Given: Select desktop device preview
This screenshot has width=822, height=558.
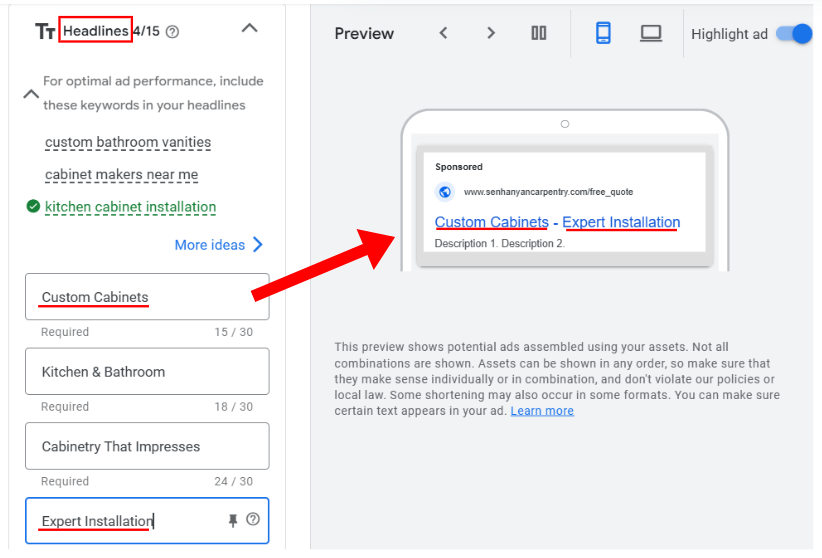Looking at the screenshot, I should [x=651, y=33].
